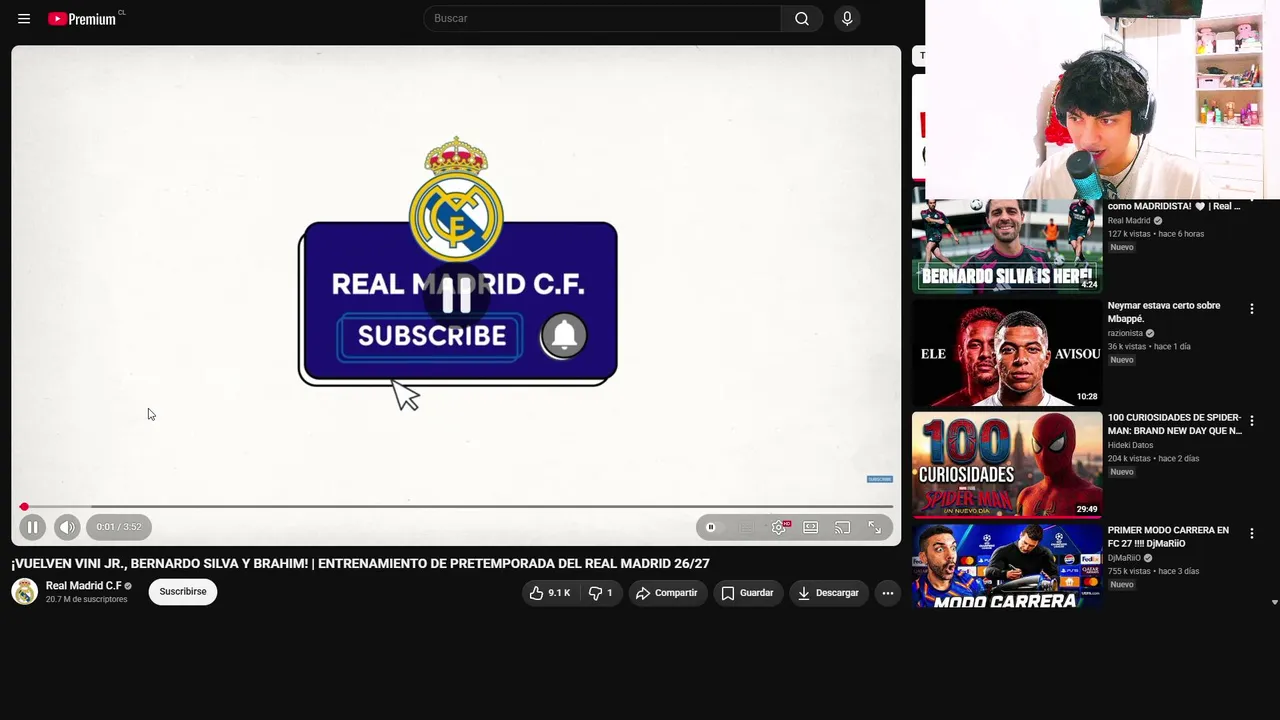Click the video title text

coord(360,564)
